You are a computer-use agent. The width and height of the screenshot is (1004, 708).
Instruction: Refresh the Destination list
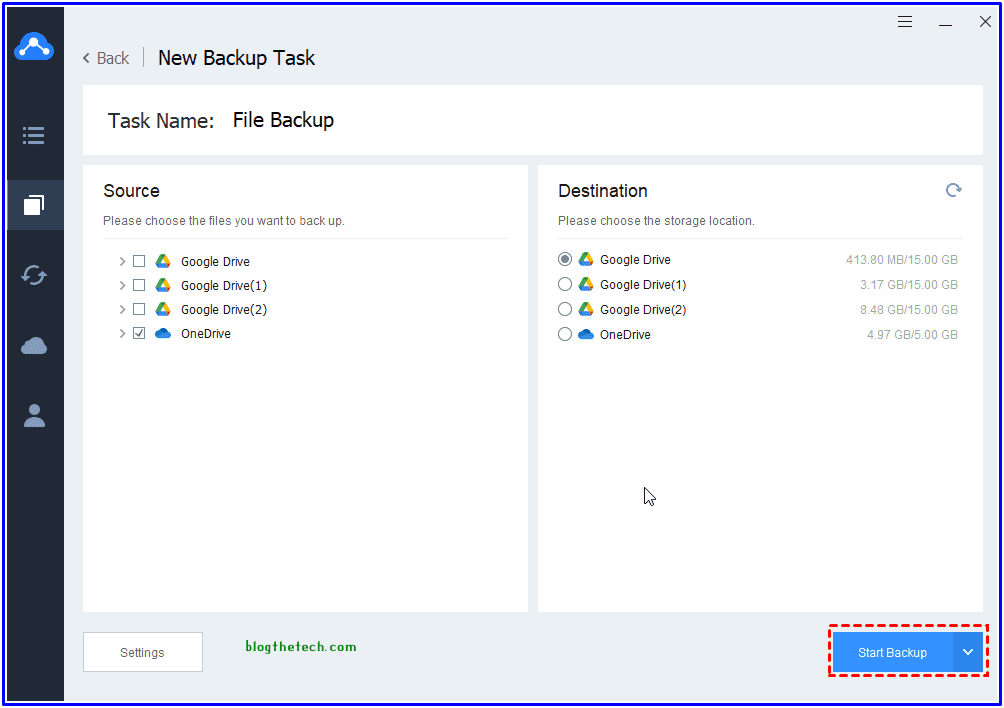click(x=953, y=190)
